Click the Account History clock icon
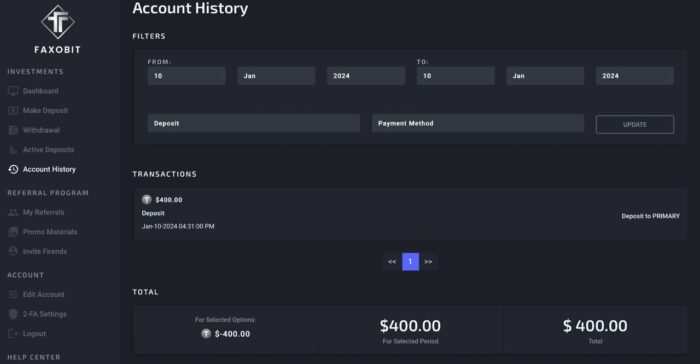Image resolution: width=700 pixels, height=364 pixels. pyautogui.click(x=13, y=169)
